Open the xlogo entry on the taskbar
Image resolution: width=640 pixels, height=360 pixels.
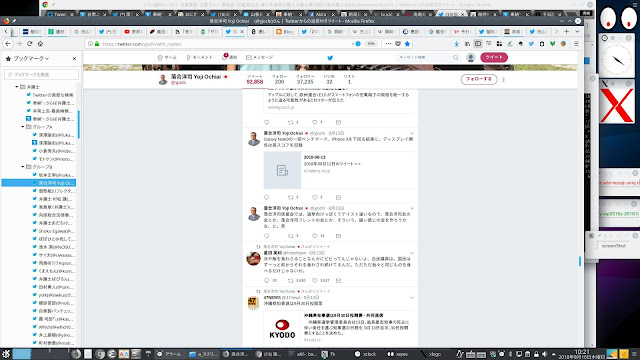[431, 354]
